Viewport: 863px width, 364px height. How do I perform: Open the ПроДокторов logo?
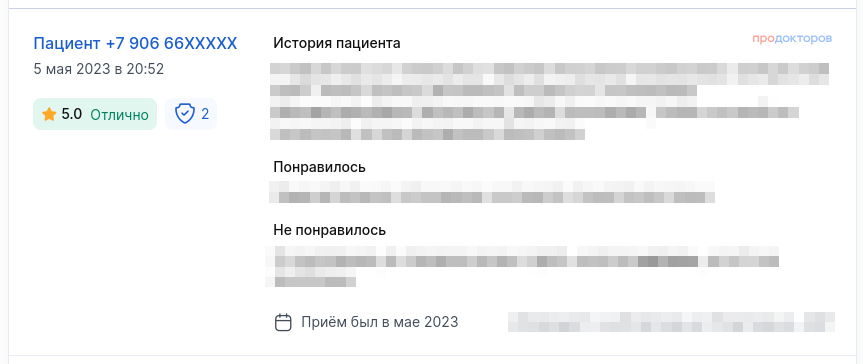click(x=792, y=39)
